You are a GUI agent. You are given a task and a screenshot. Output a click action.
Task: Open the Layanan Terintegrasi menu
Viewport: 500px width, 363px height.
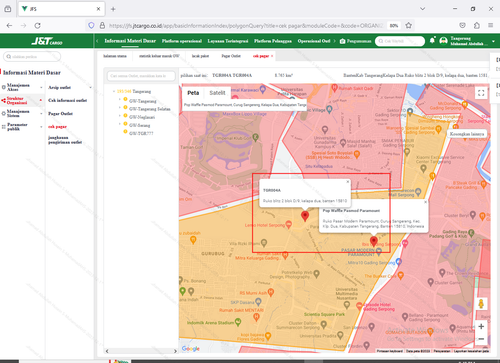(x=228, y=41)
